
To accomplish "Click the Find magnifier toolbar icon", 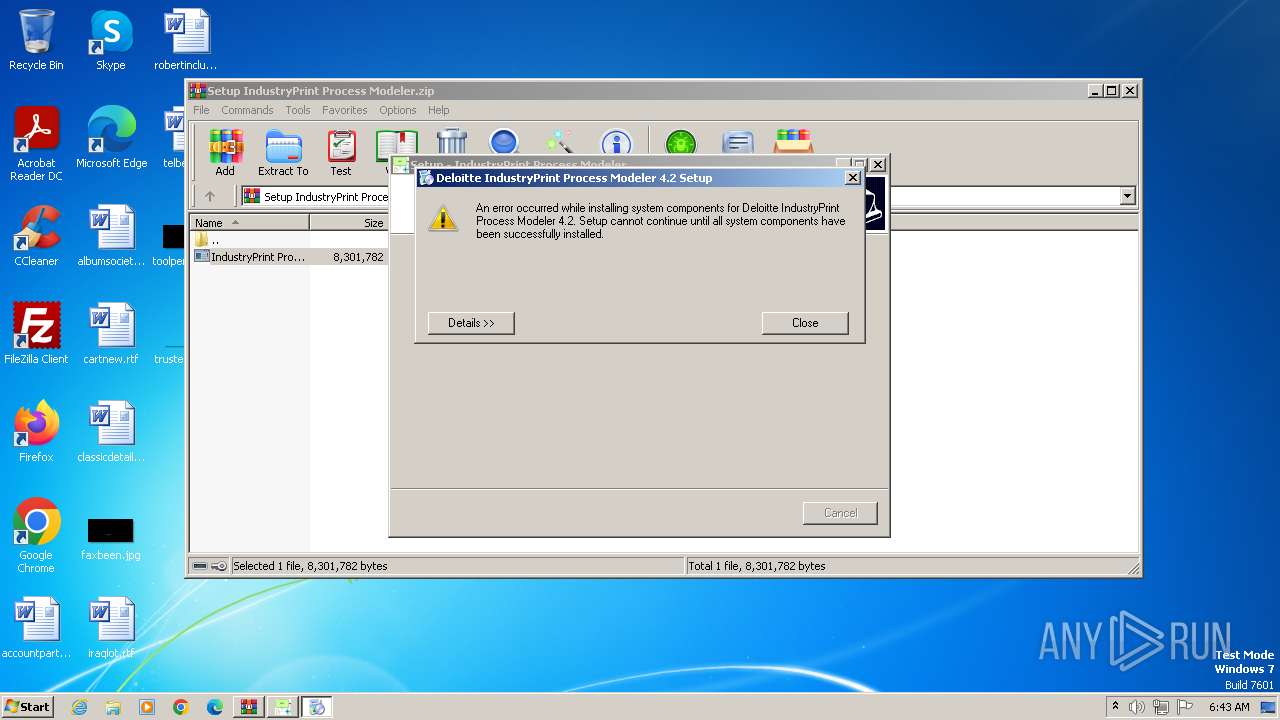I will point(504,142).
